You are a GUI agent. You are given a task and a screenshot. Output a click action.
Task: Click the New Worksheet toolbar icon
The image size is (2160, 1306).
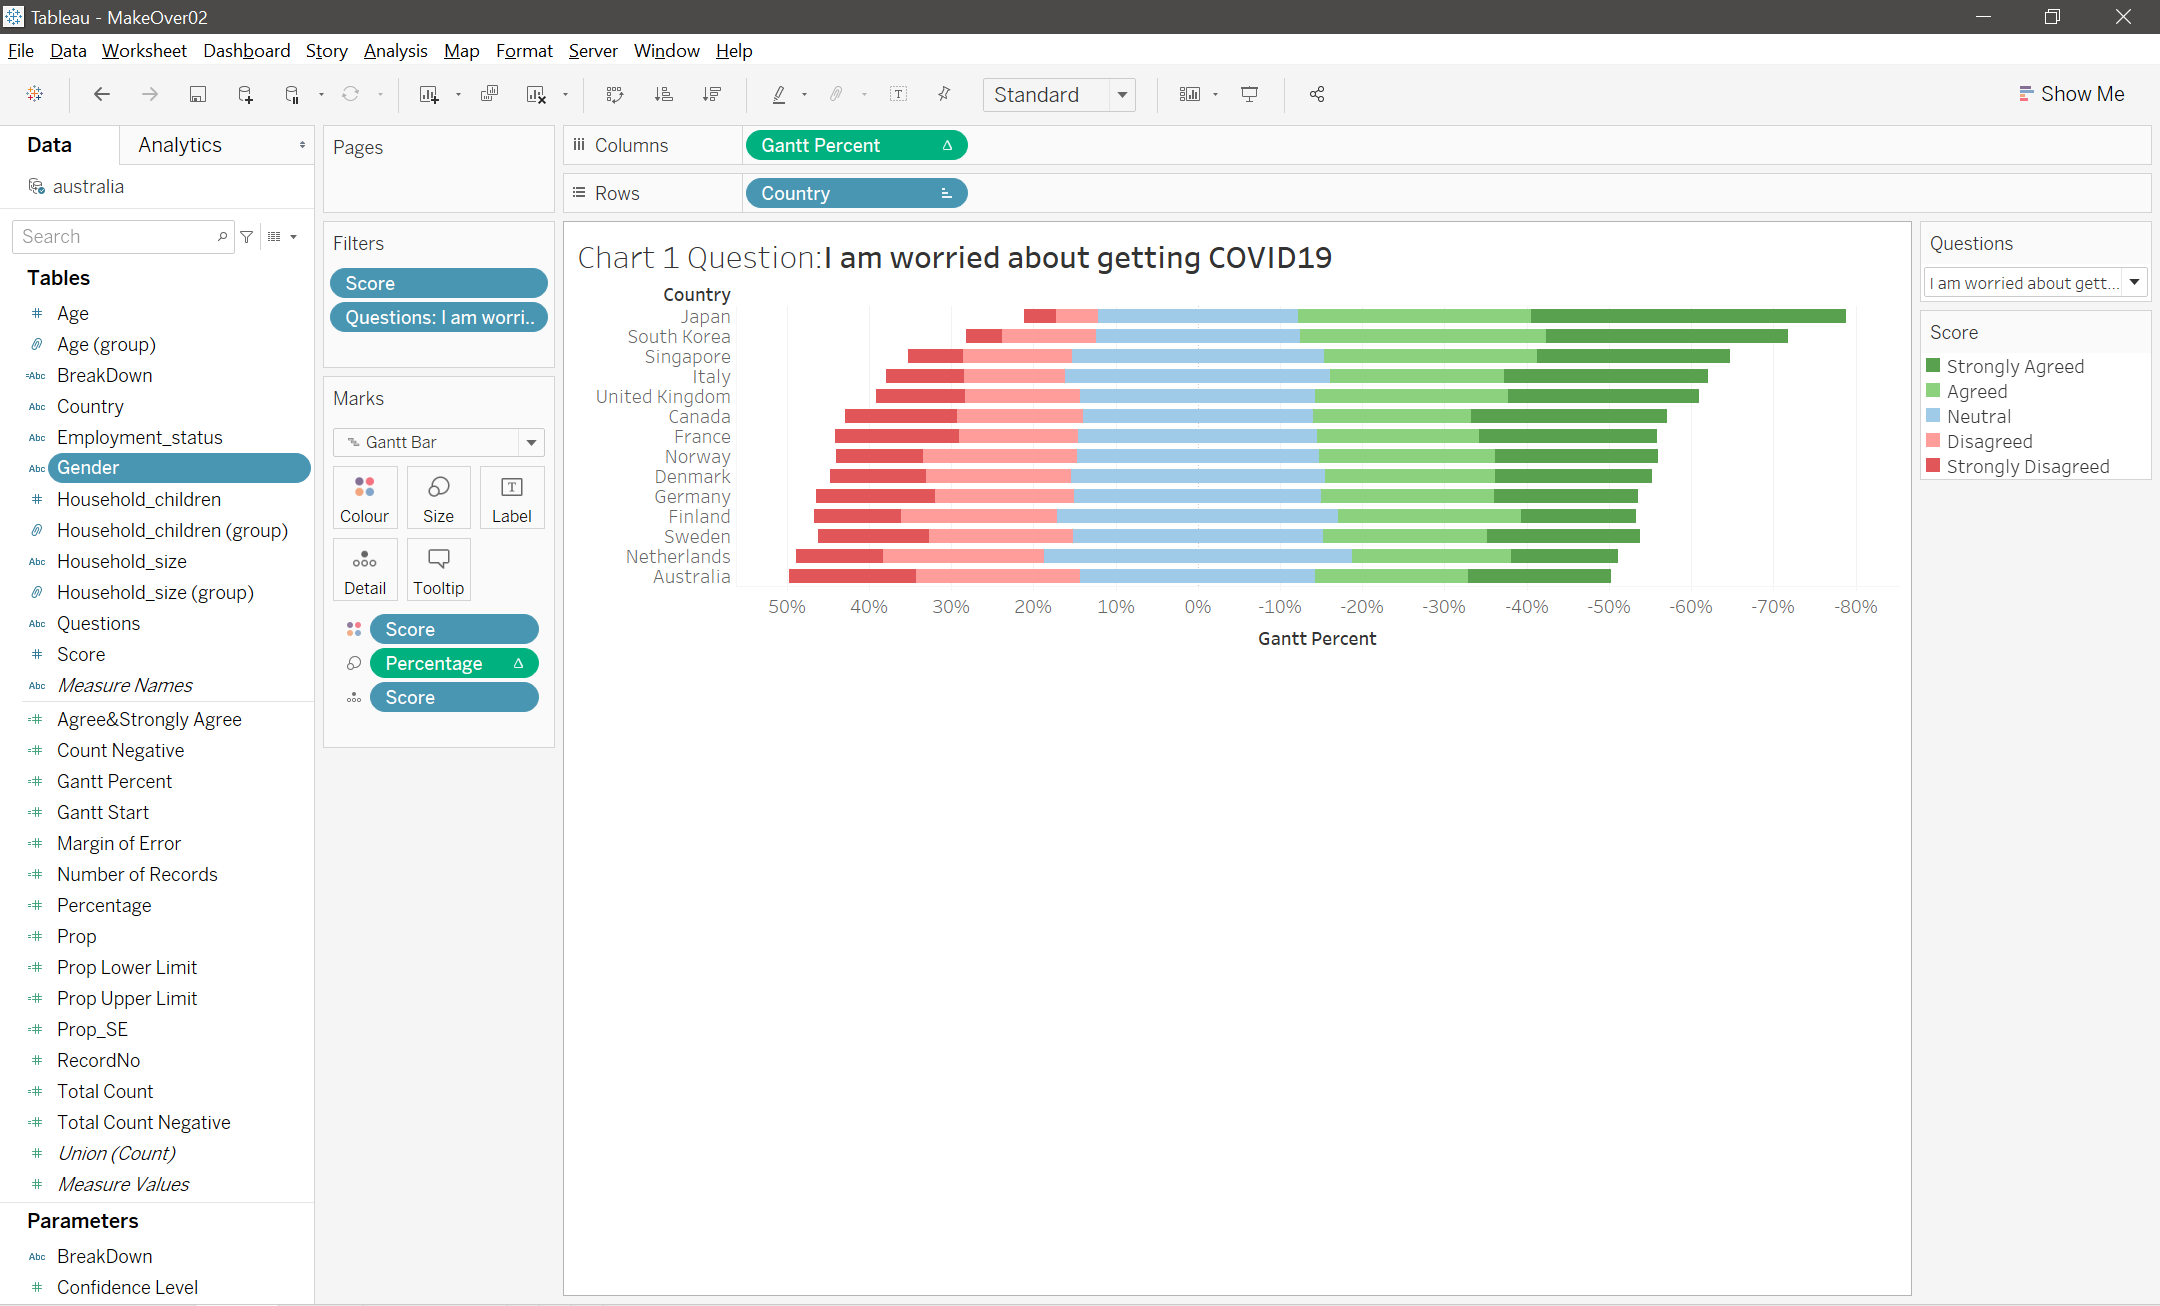(429, 94)
